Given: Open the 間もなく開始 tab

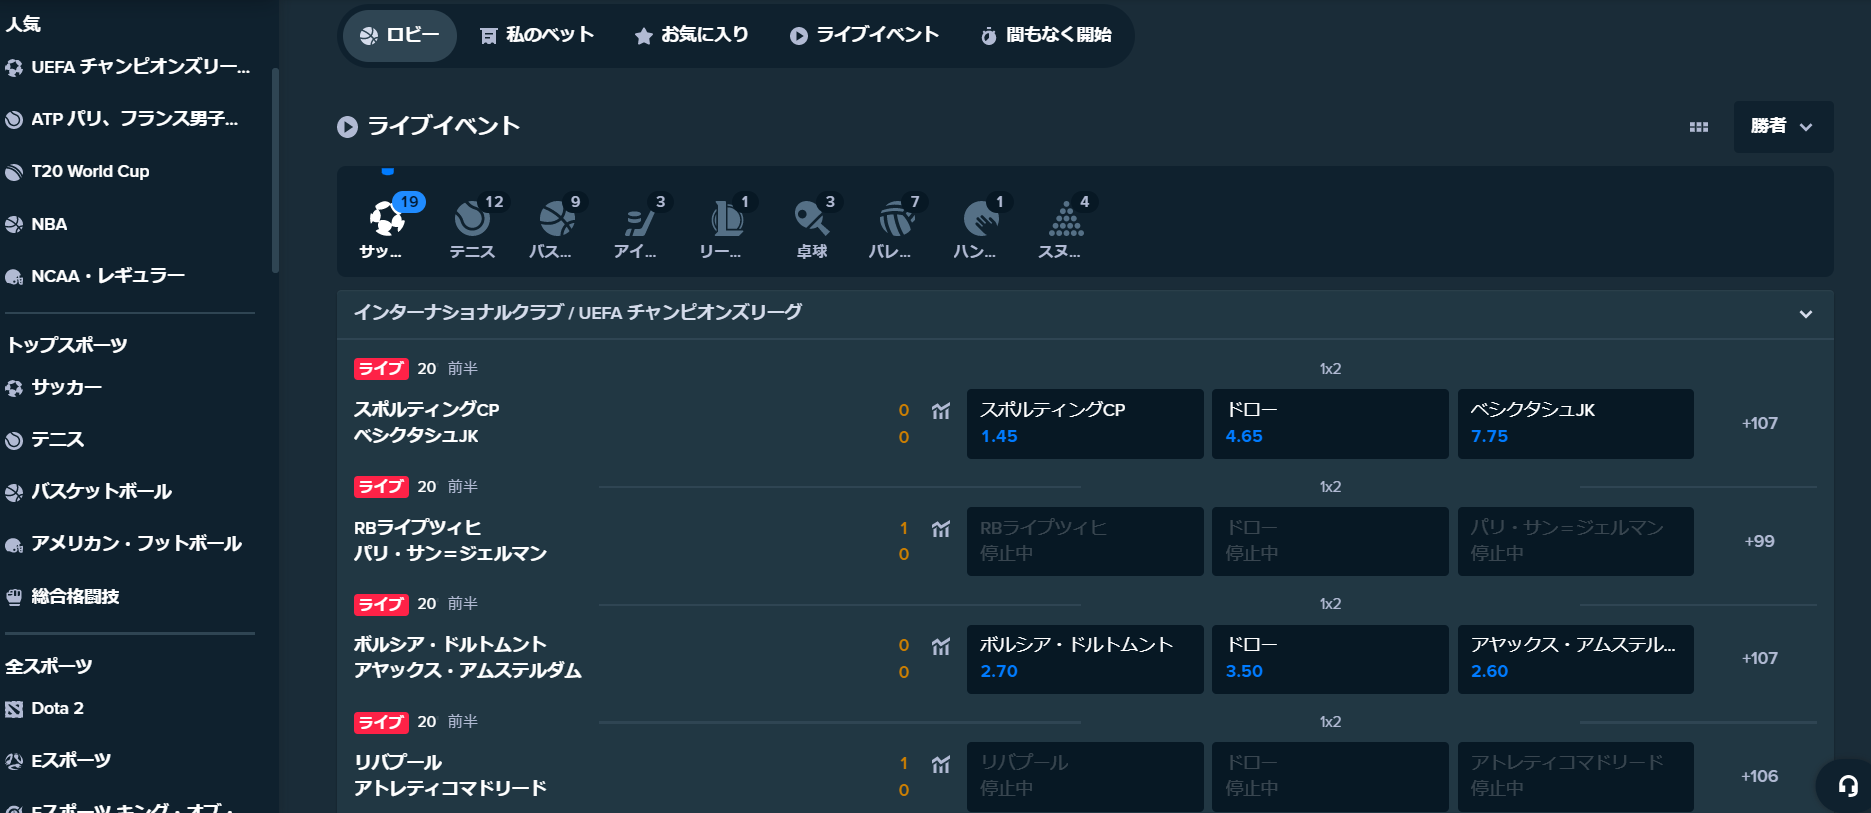Looking at the screenshot, I should pos(1046,35).
